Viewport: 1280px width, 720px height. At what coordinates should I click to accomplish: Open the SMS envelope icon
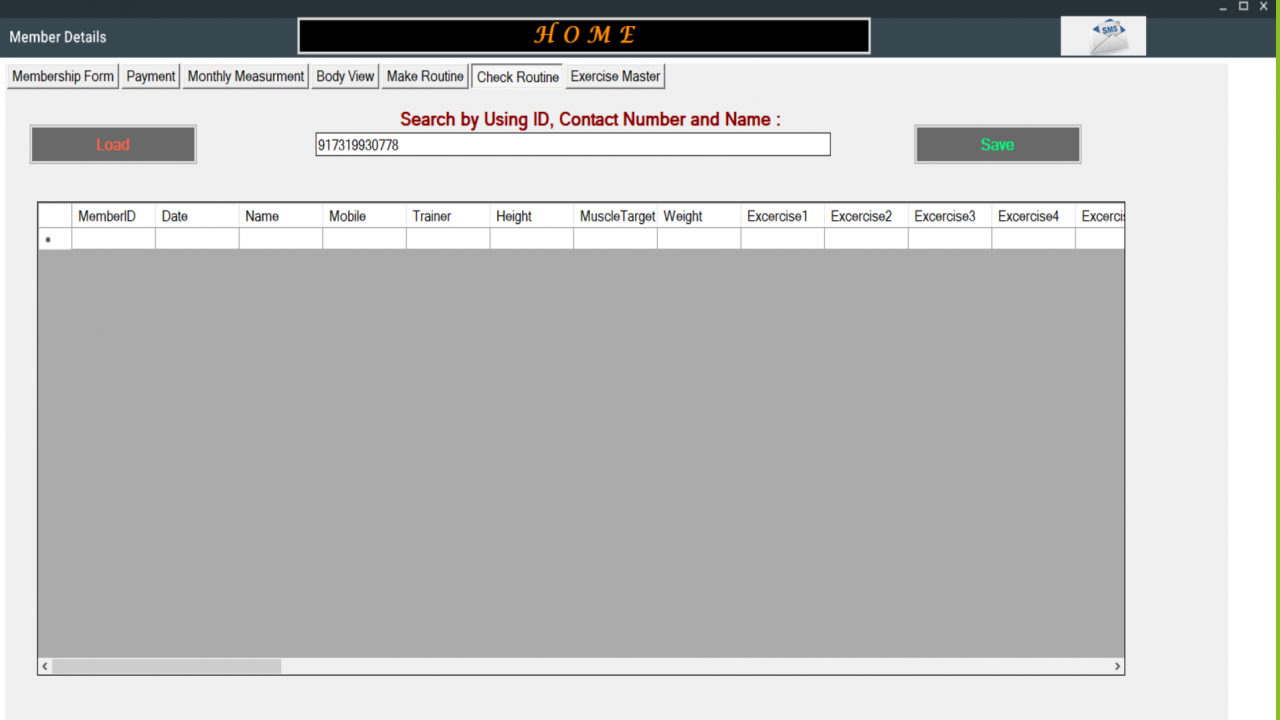1103,37
